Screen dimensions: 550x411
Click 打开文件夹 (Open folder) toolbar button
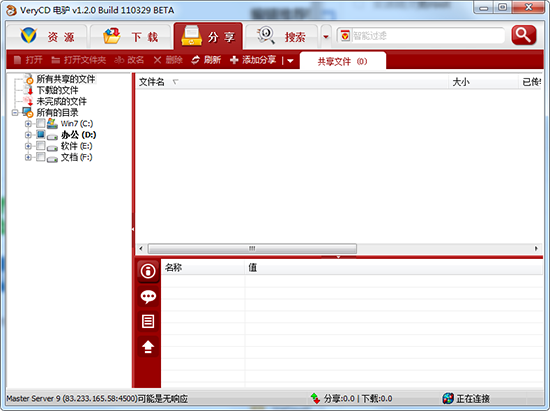78,60
